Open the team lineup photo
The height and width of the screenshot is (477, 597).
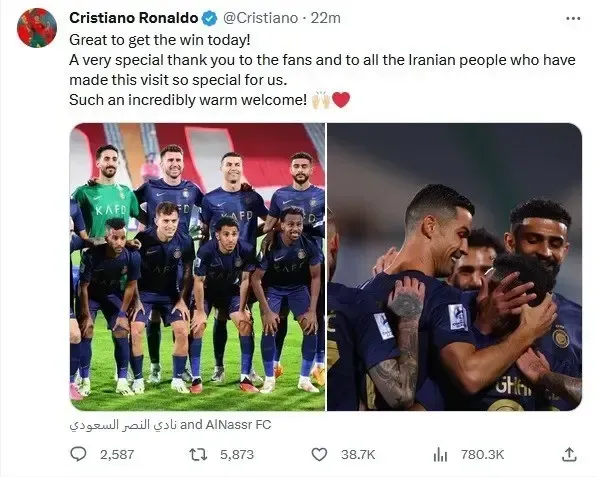pyautogui.click(x=198, y=267)
